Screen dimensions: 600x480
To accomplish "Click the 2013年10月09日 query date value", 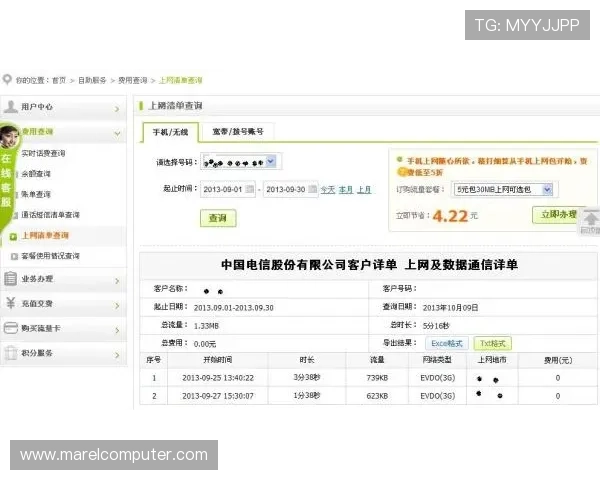I will click(450, 307).
